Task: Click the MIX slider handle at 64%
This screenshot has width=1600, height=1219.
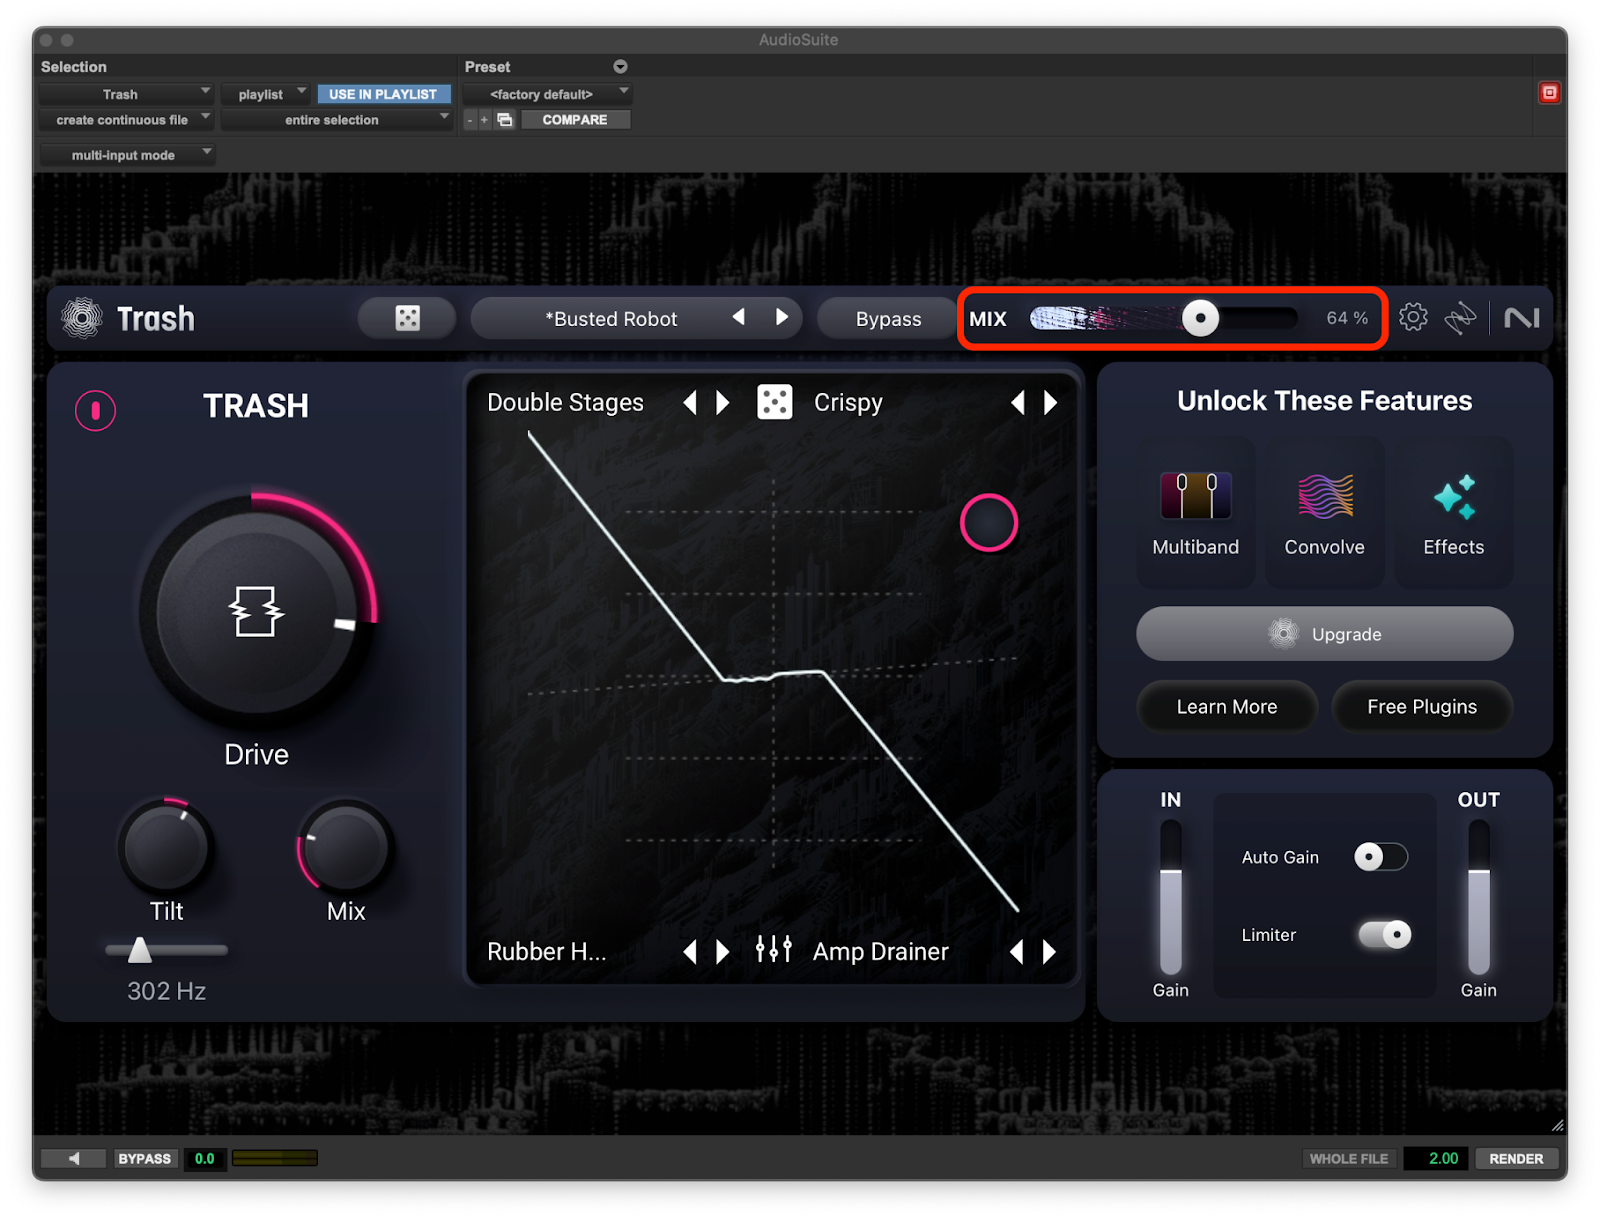Action: pos(1200,319)
